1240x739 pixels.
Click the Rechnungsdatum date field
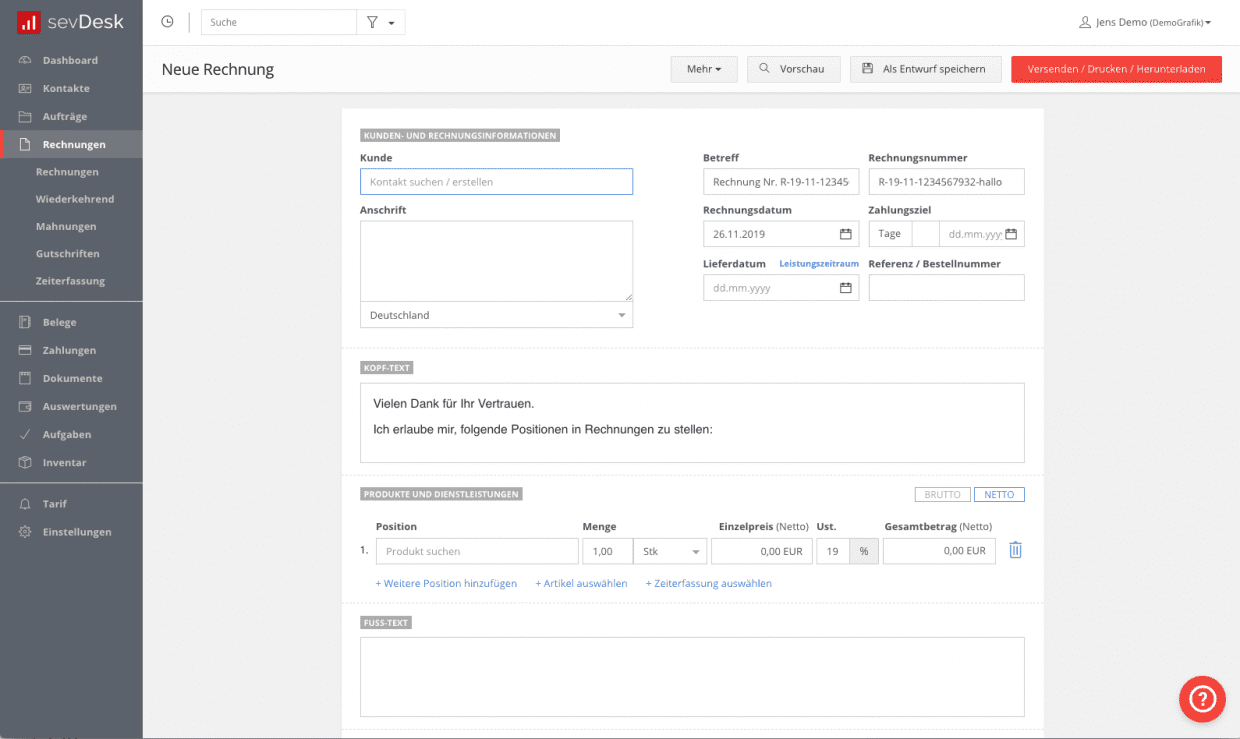tap(781, 234)
